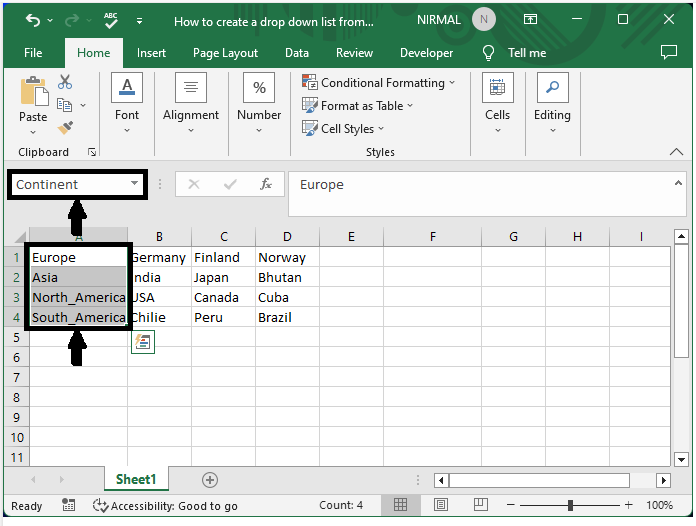
Task: Click the zoom slider handle
Action: [x=570, y=505]
